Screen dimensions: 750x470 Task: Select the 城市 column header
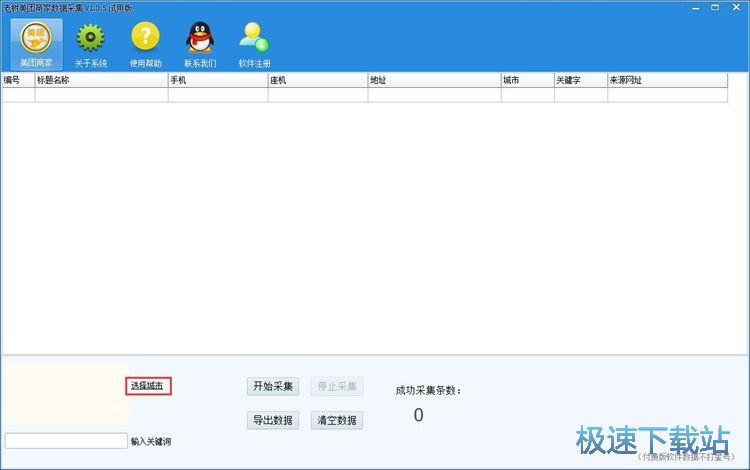528,80
